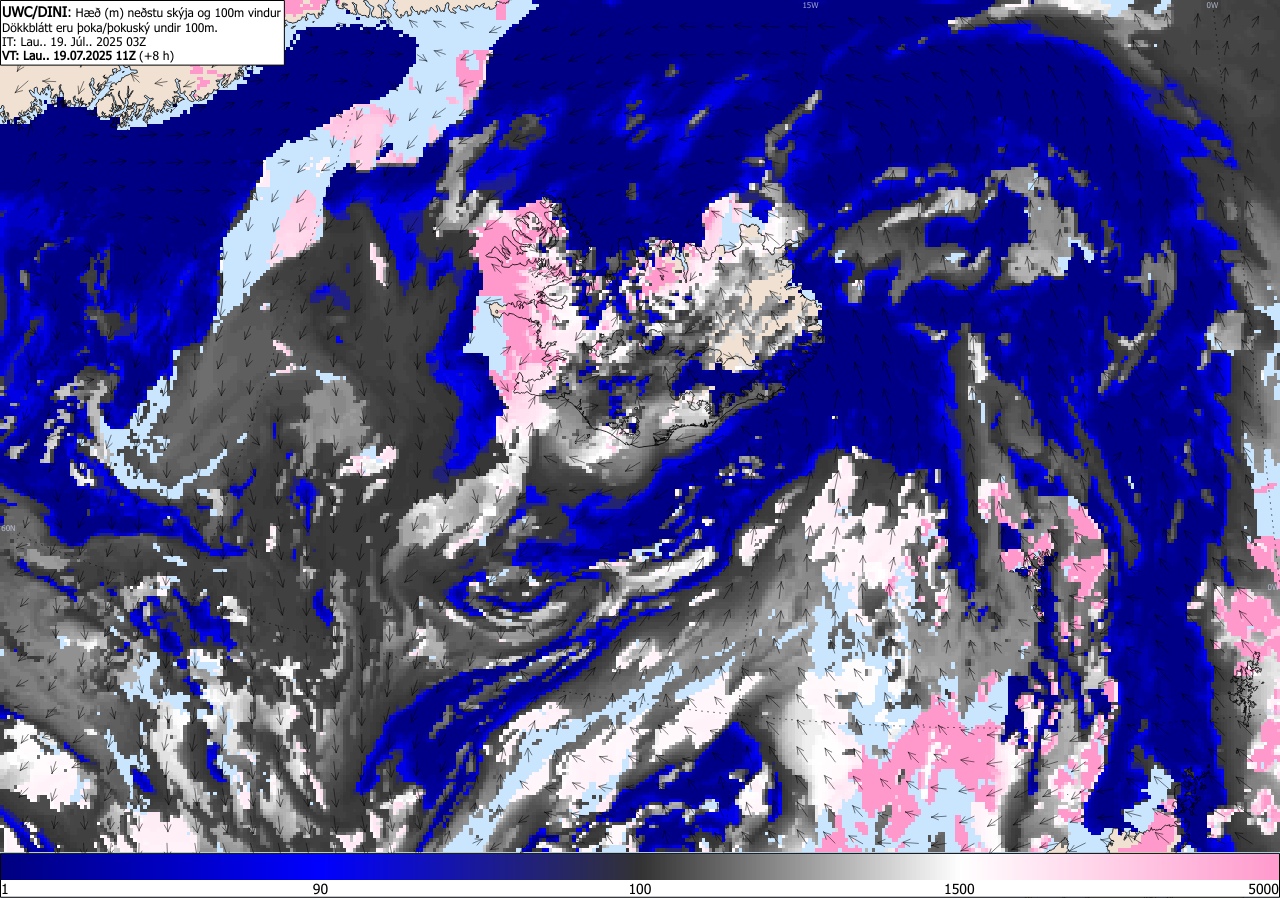Click the UWC/DINI title line in legend box

coord(142,12)
